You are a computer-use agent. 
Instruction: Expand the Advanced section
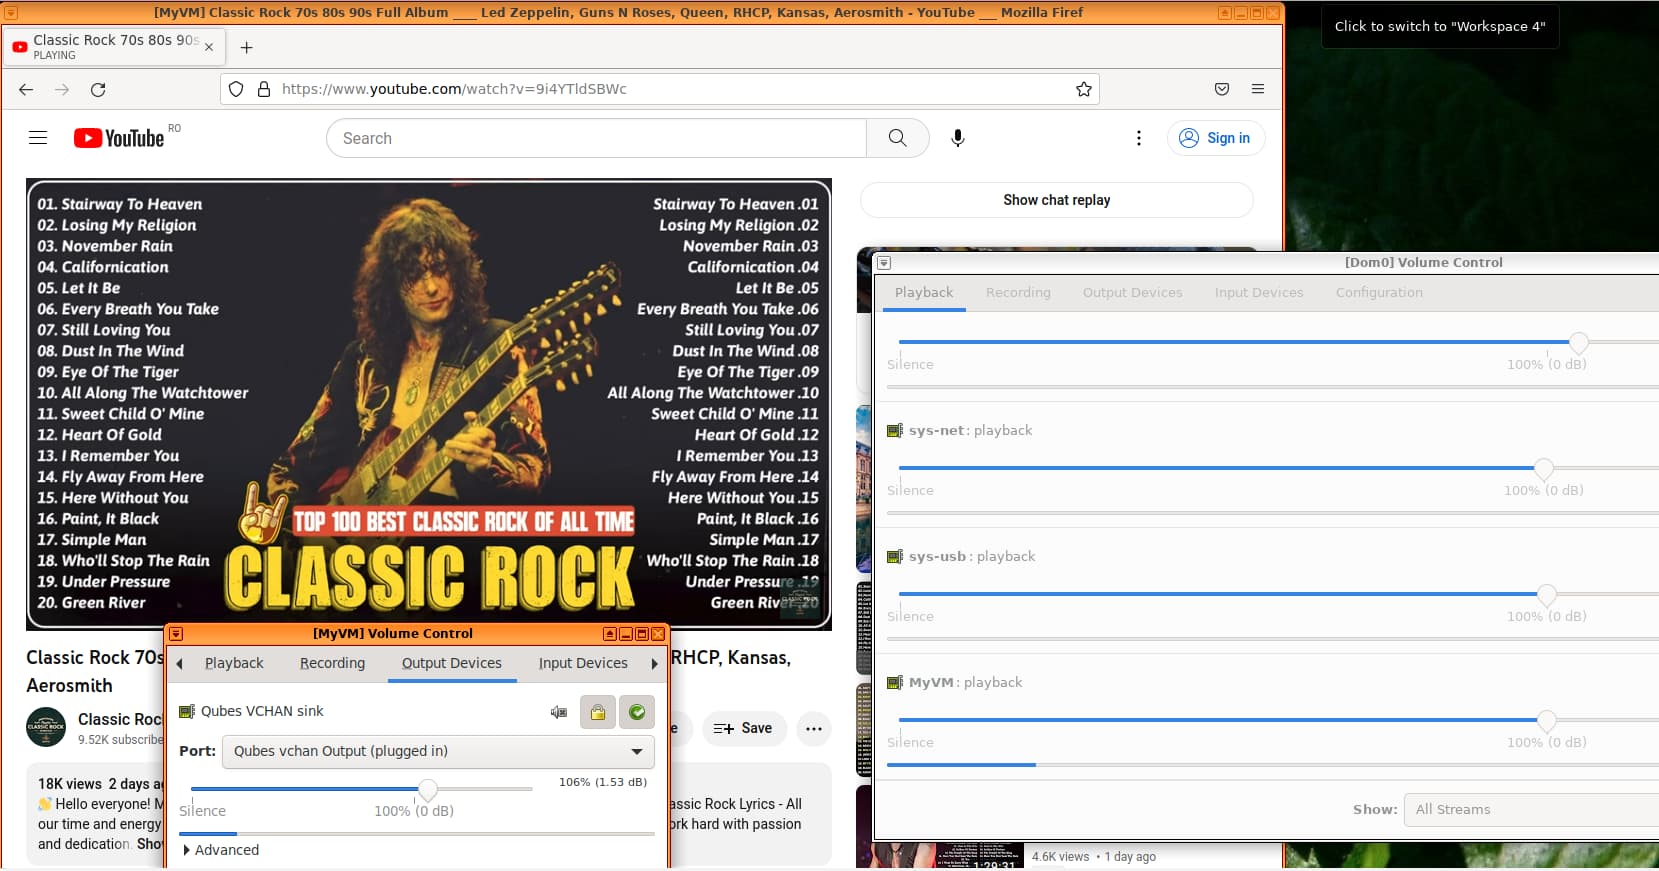222,850
